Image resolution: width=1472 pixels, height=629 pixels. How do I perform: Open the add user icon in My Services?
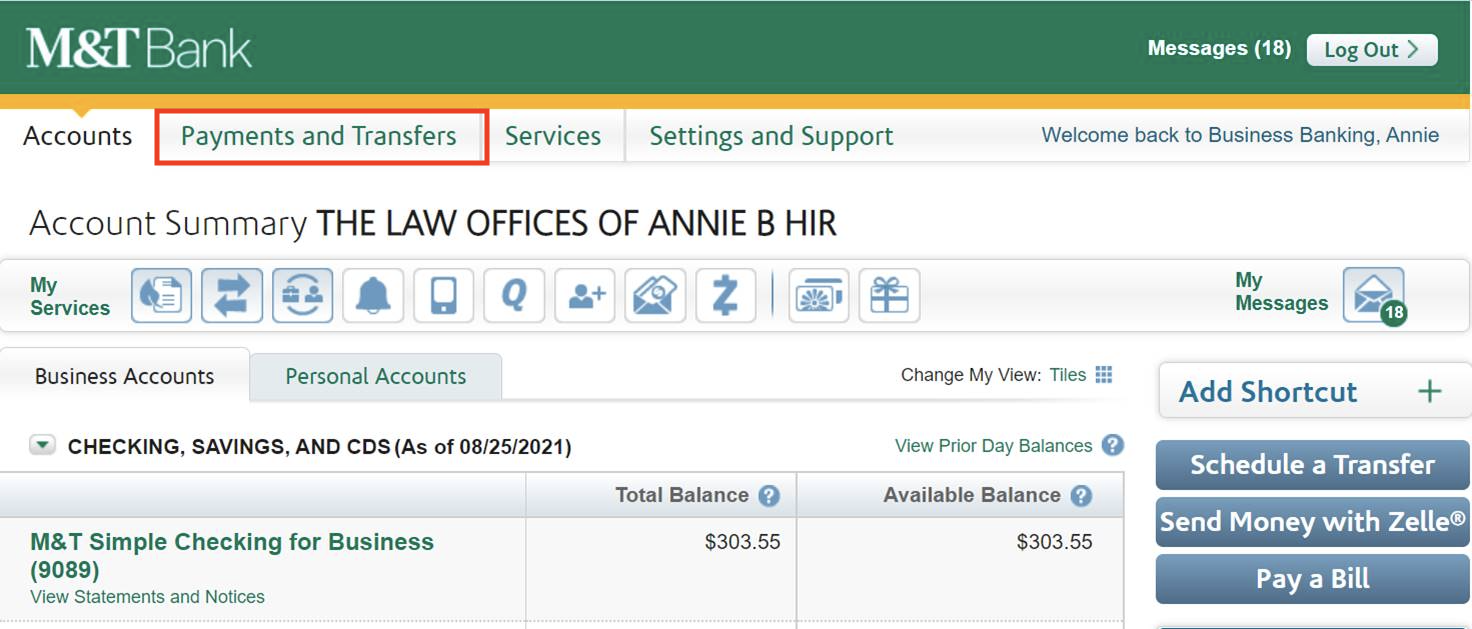[x=584, y=295]
